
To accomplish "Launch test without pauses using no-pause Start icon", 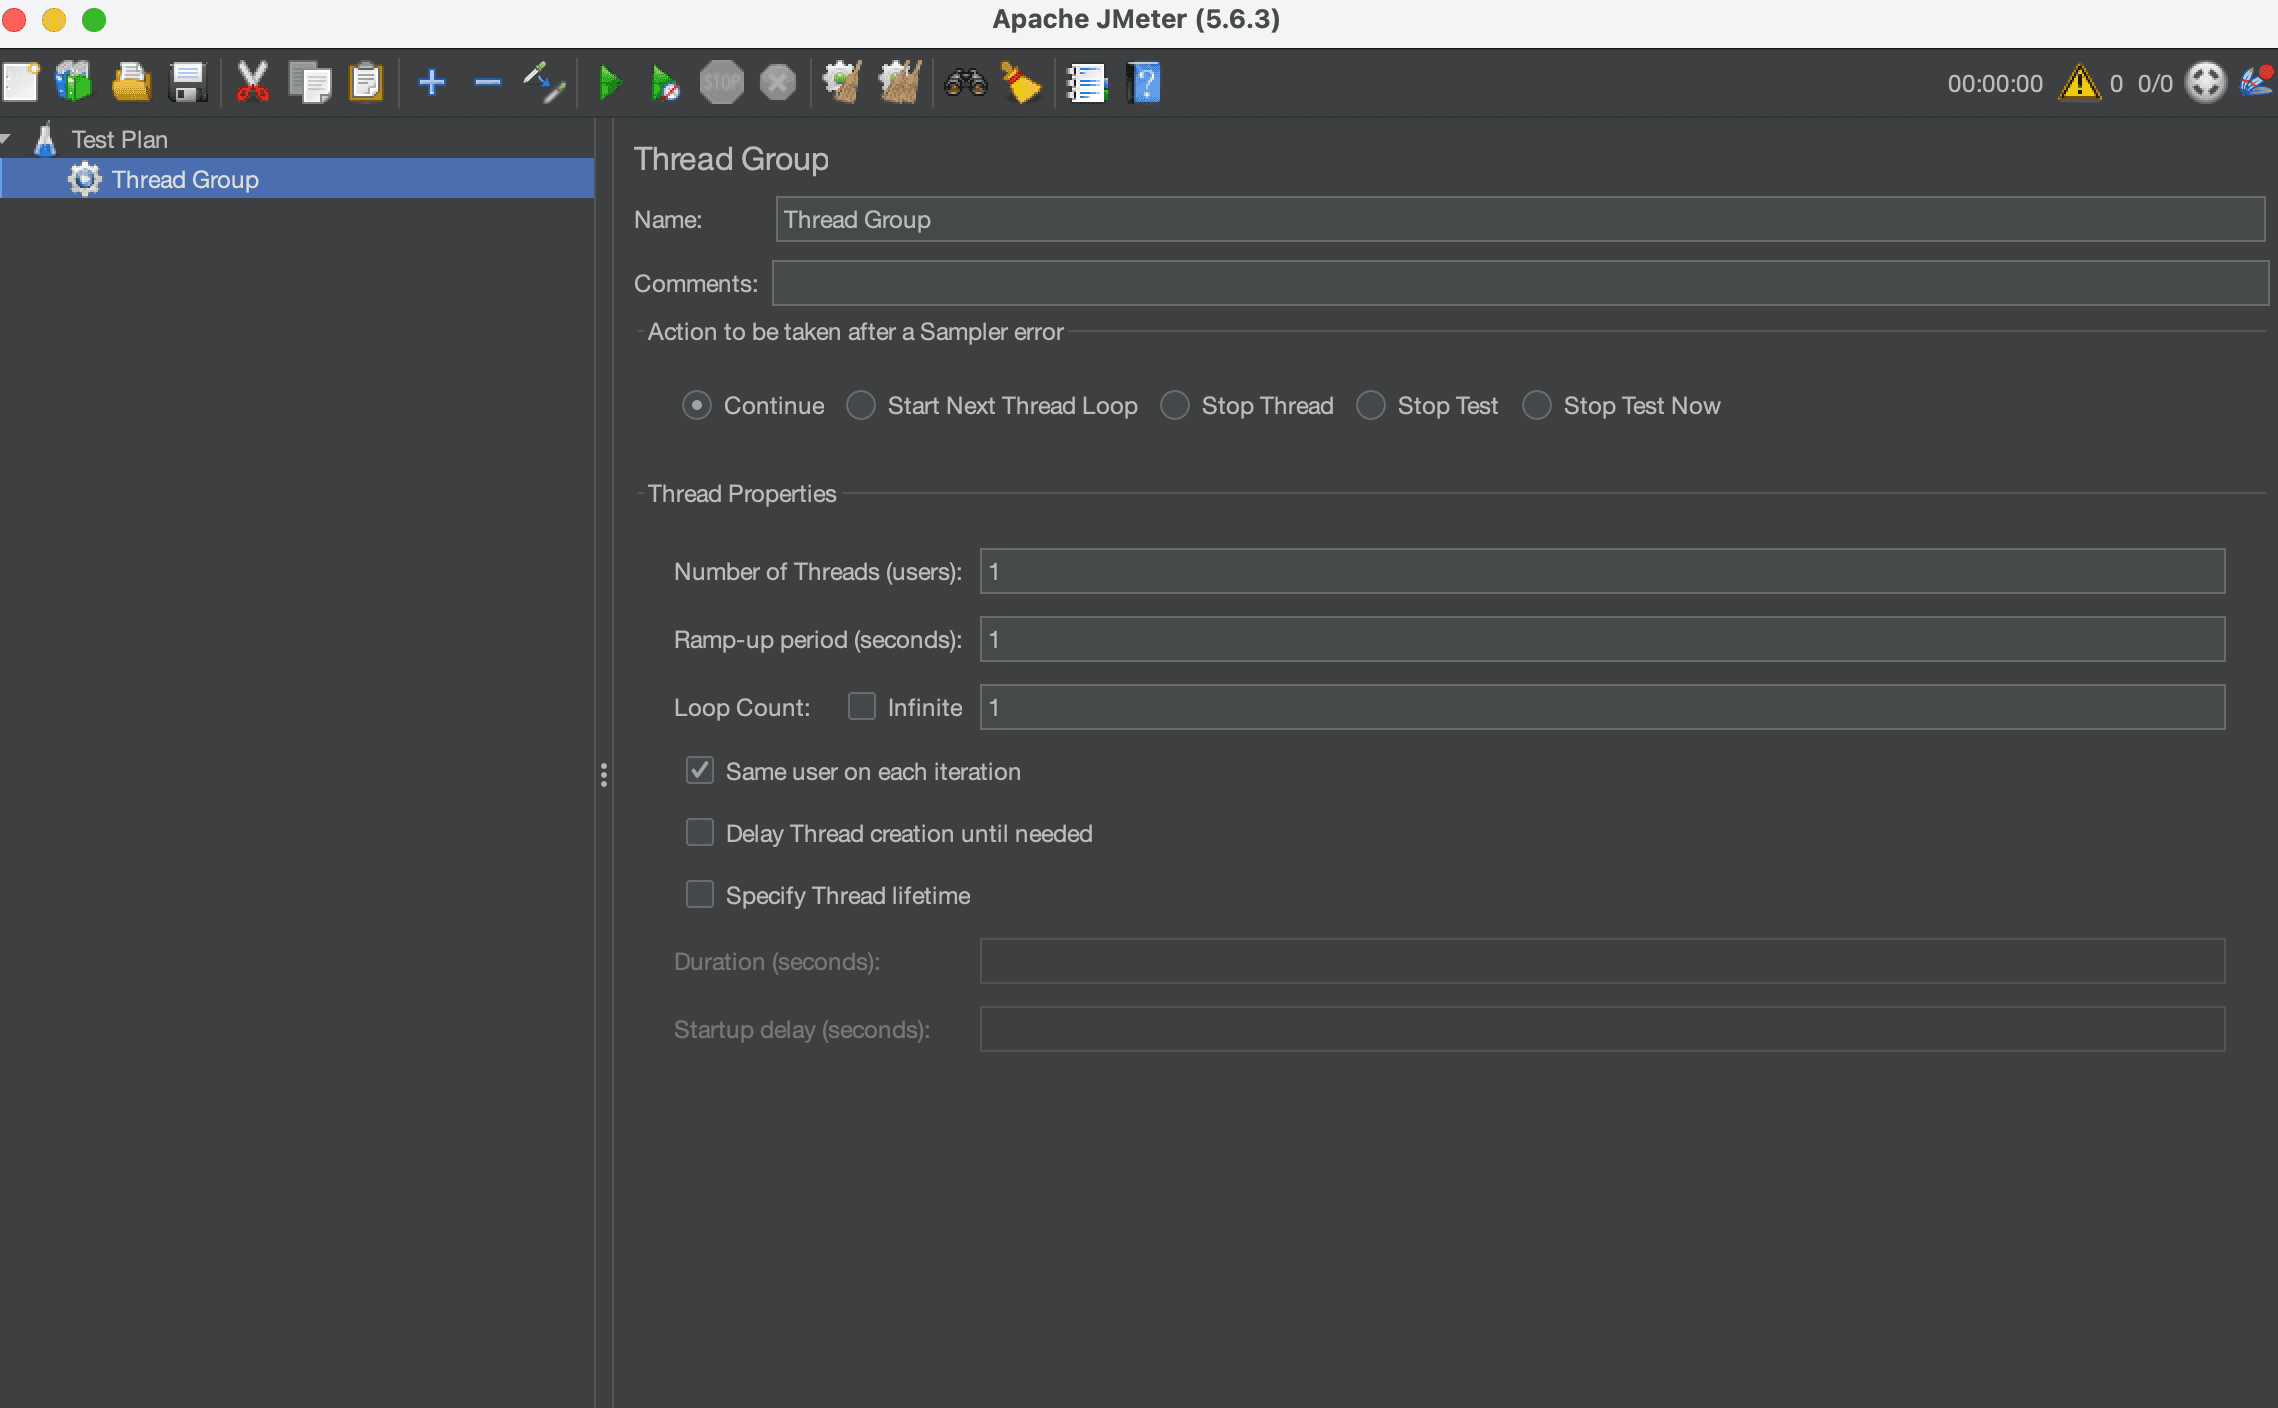I will click(x=664, y=82).
